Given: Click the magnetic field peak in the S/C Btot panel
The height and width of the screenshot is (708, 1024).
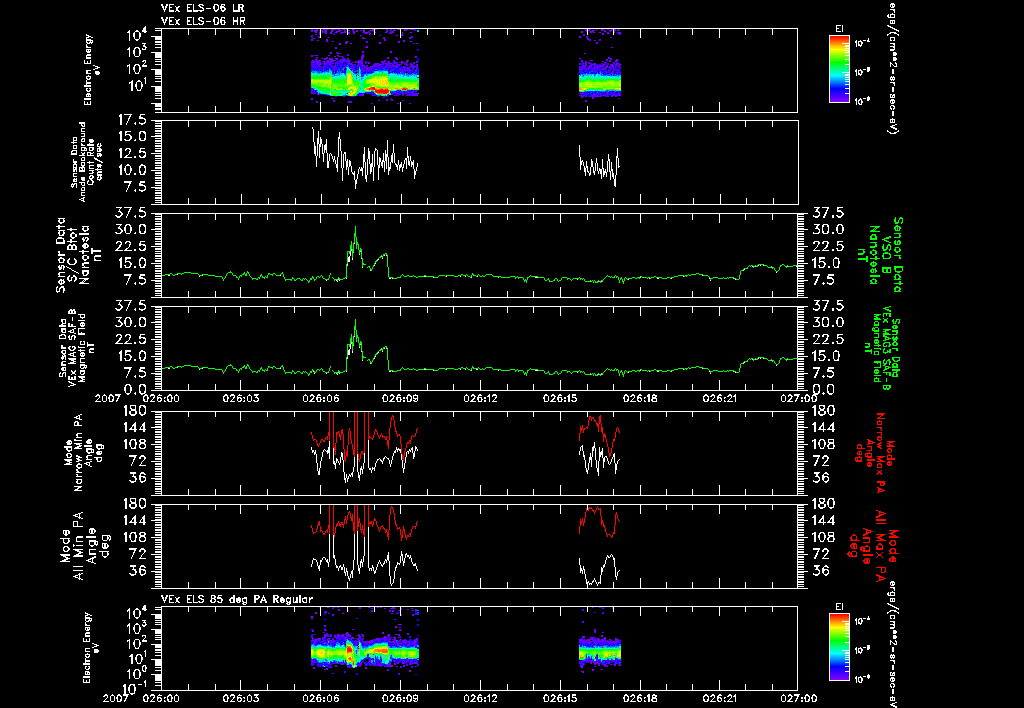Looking at the screenshot, I should (355, 229).
